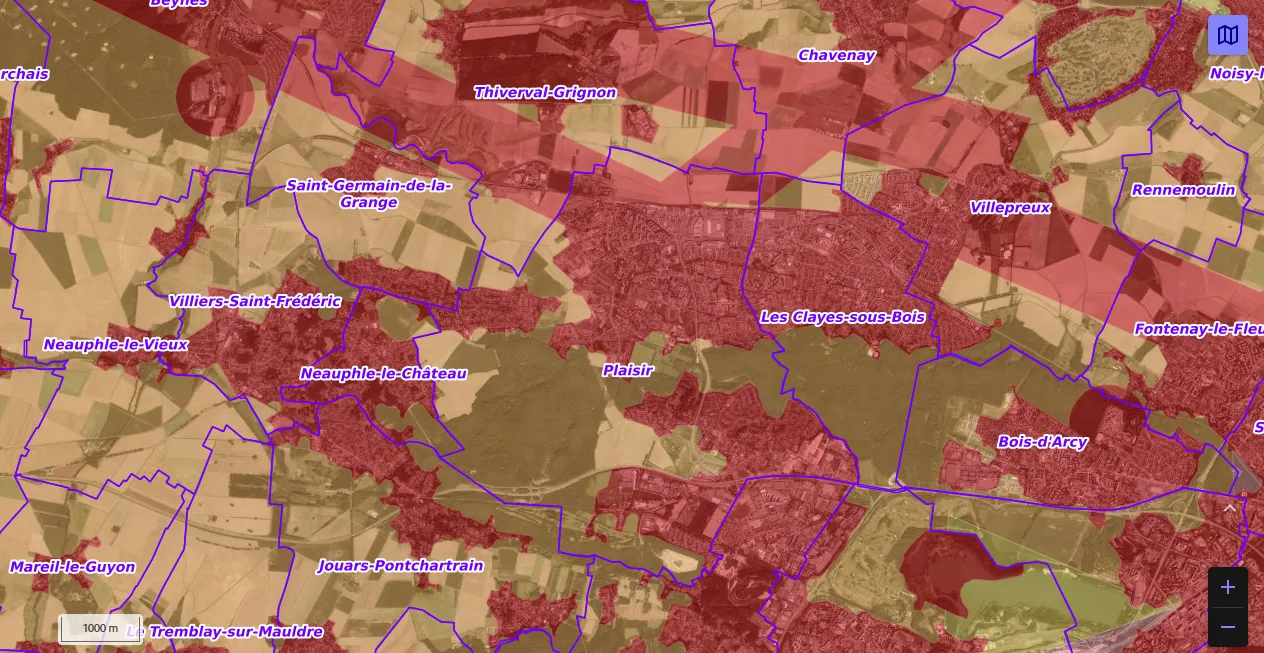Select Neauphle-le-Château on the map
Image resolution: width=1264 pixels, height=653 pixels.
tap(383, 374)
